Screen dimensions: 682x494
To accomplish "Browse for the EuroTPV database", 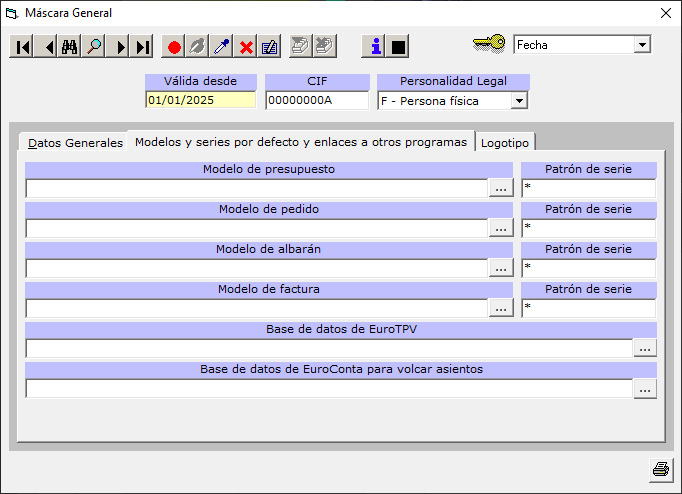I will coord(645,348).
